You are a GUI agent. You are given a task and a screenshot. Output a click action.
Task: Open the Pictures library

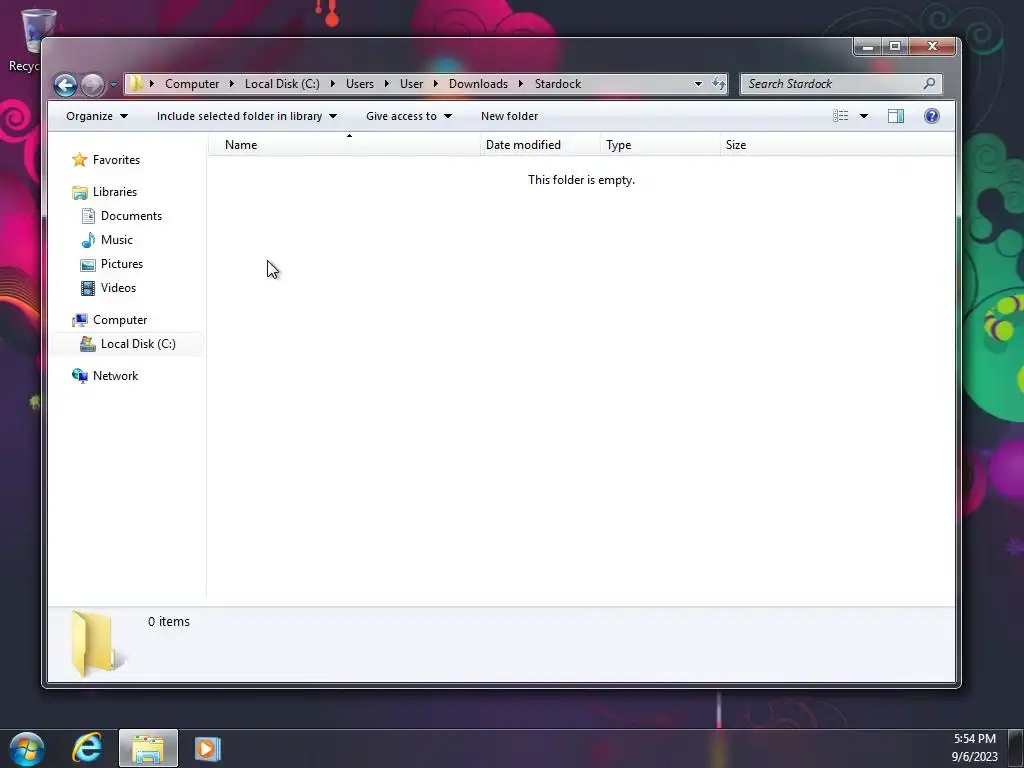click(122, 264)
